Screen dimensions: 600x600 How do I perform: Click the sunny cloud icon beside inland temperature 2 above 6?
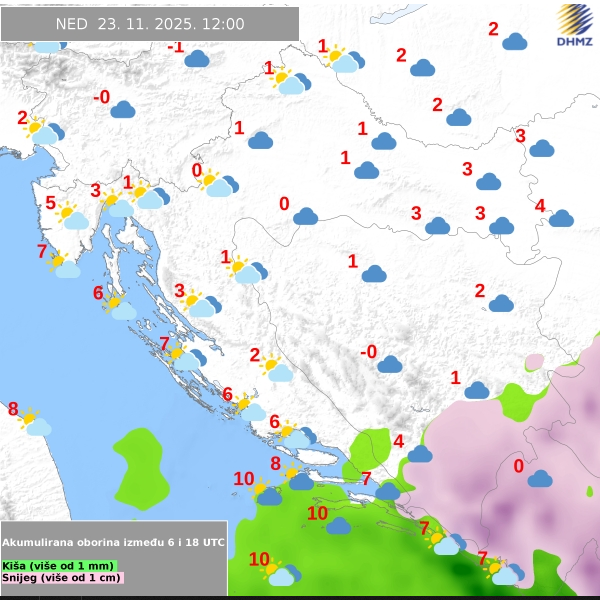(x=276, y=369)
